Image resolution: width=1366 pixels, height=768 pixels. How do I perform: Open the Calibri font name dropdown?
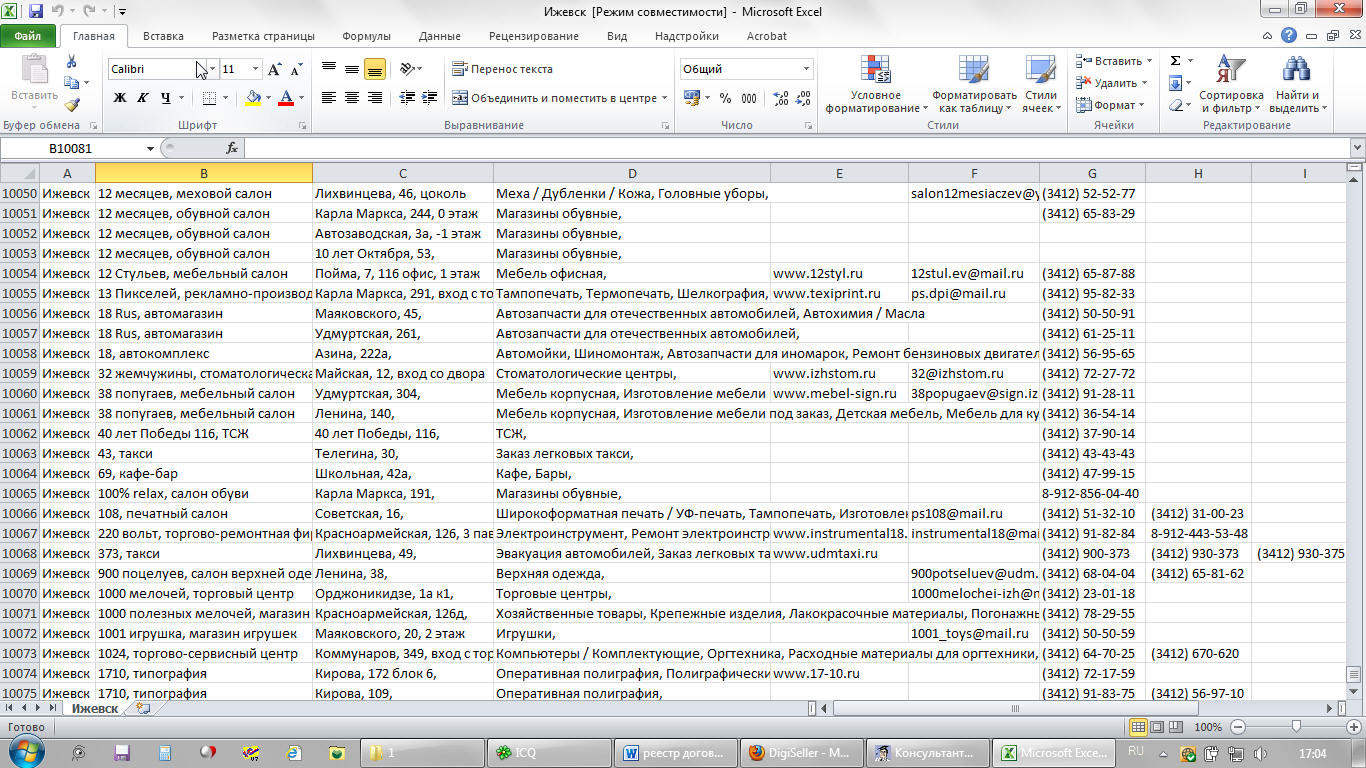212,69
